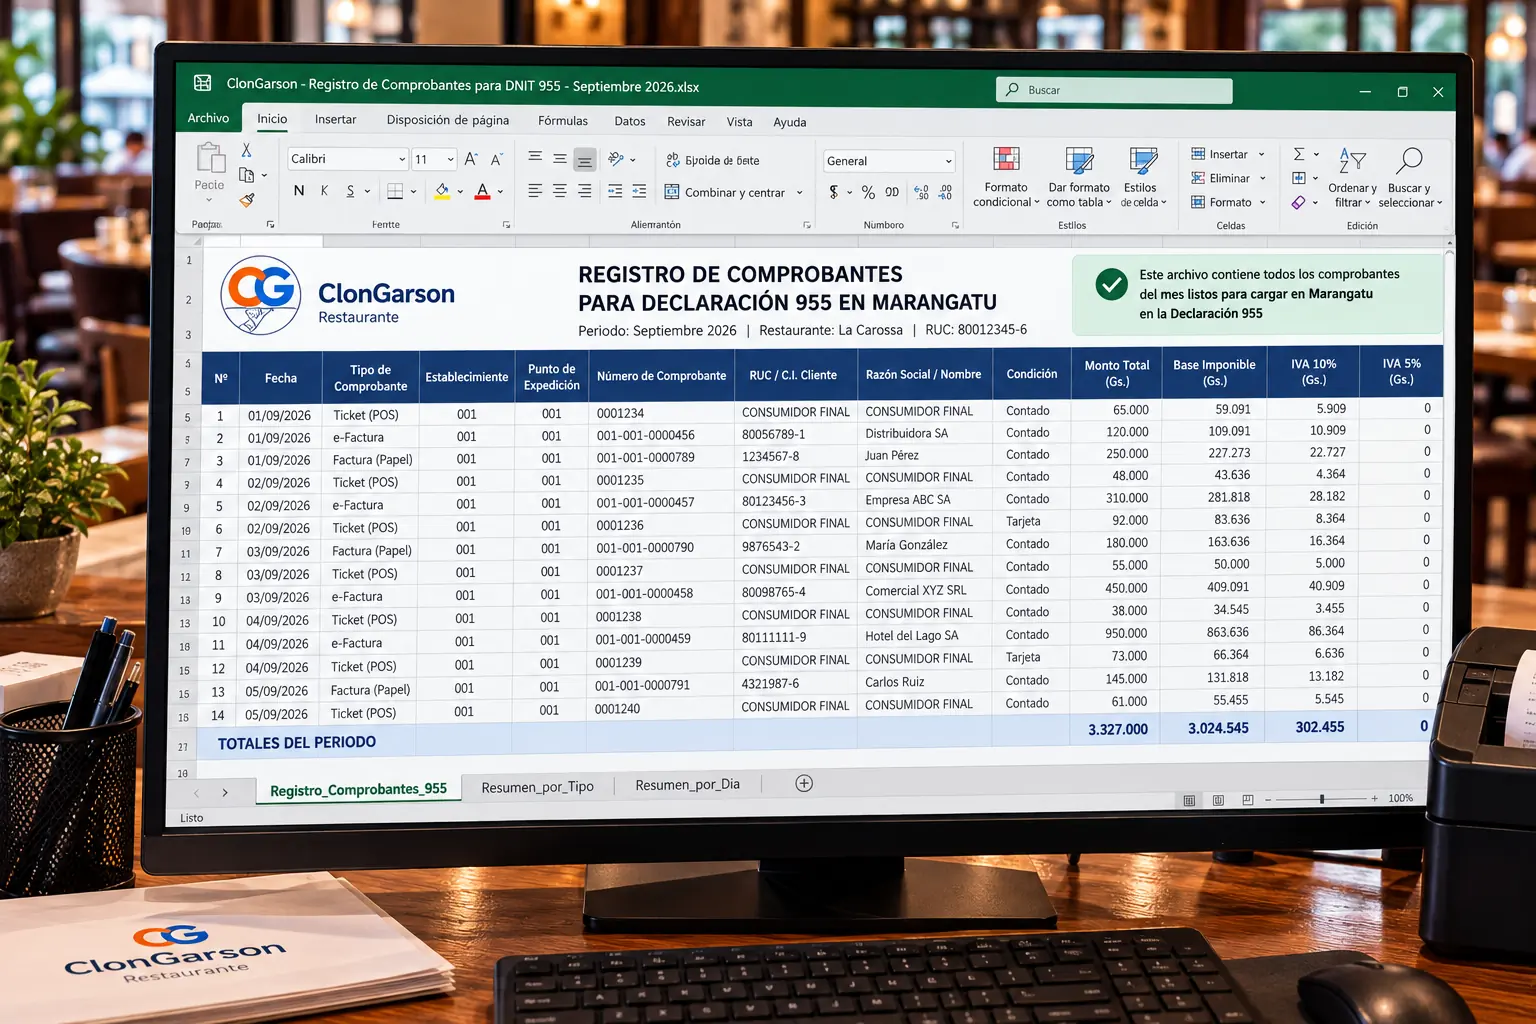Decrease font size with the smaller A
The height and width of the screenshot is (1024, 1536).
pyautogui.click(x=496, y=159)
